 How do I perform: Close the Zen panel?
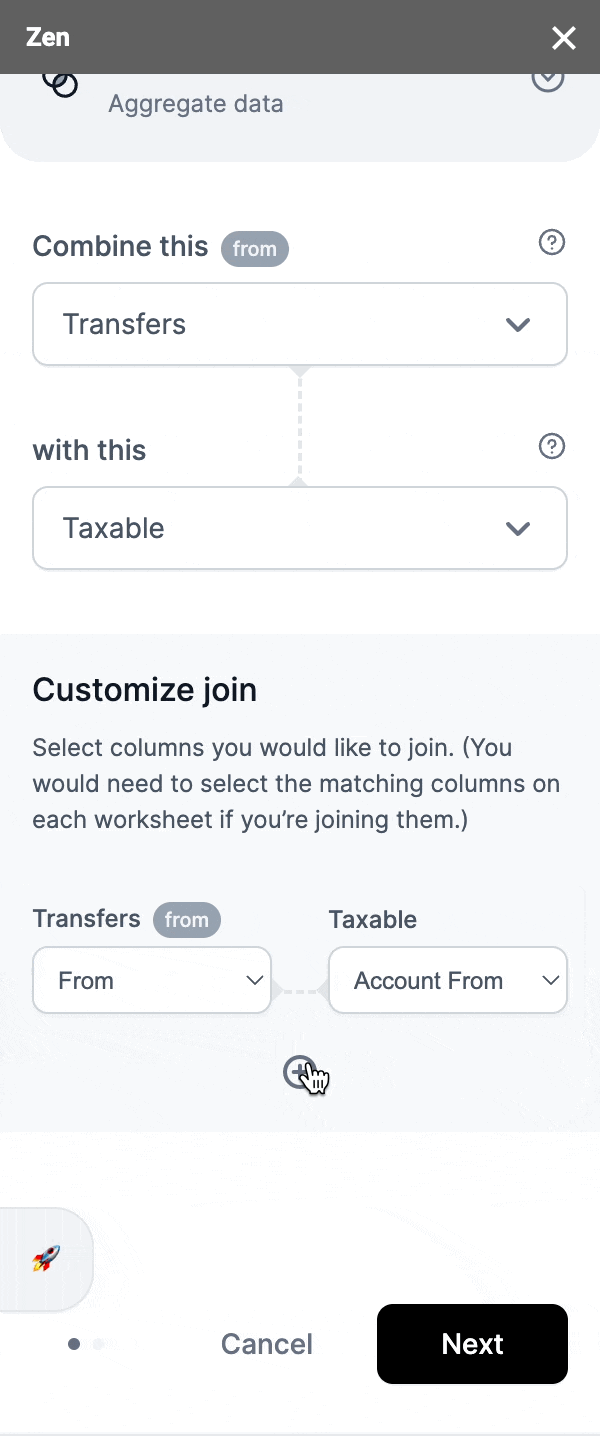click(564, 38)
